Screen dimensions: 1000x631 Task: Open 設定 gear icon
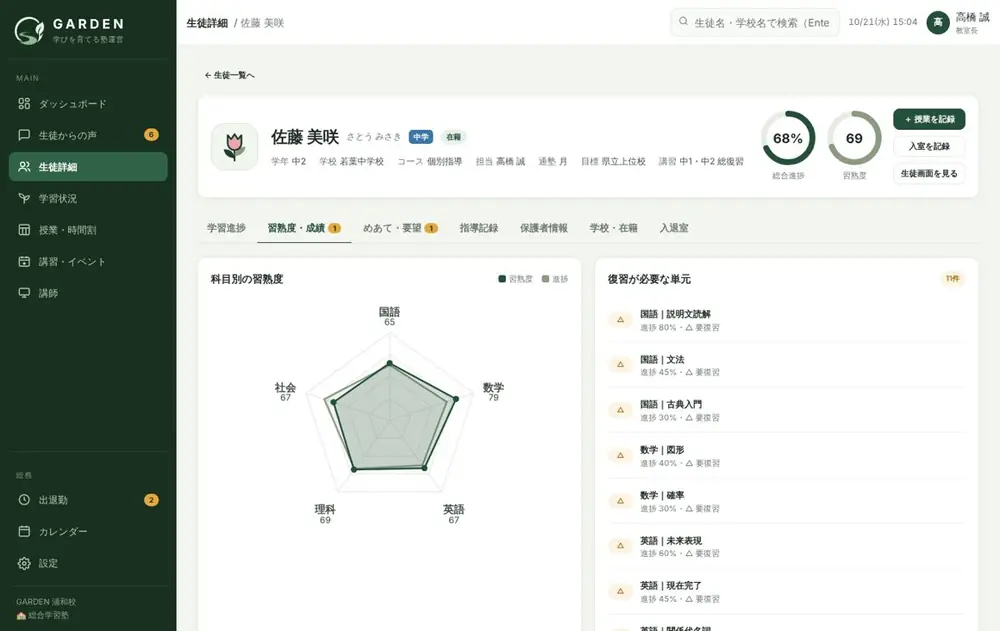24,563
